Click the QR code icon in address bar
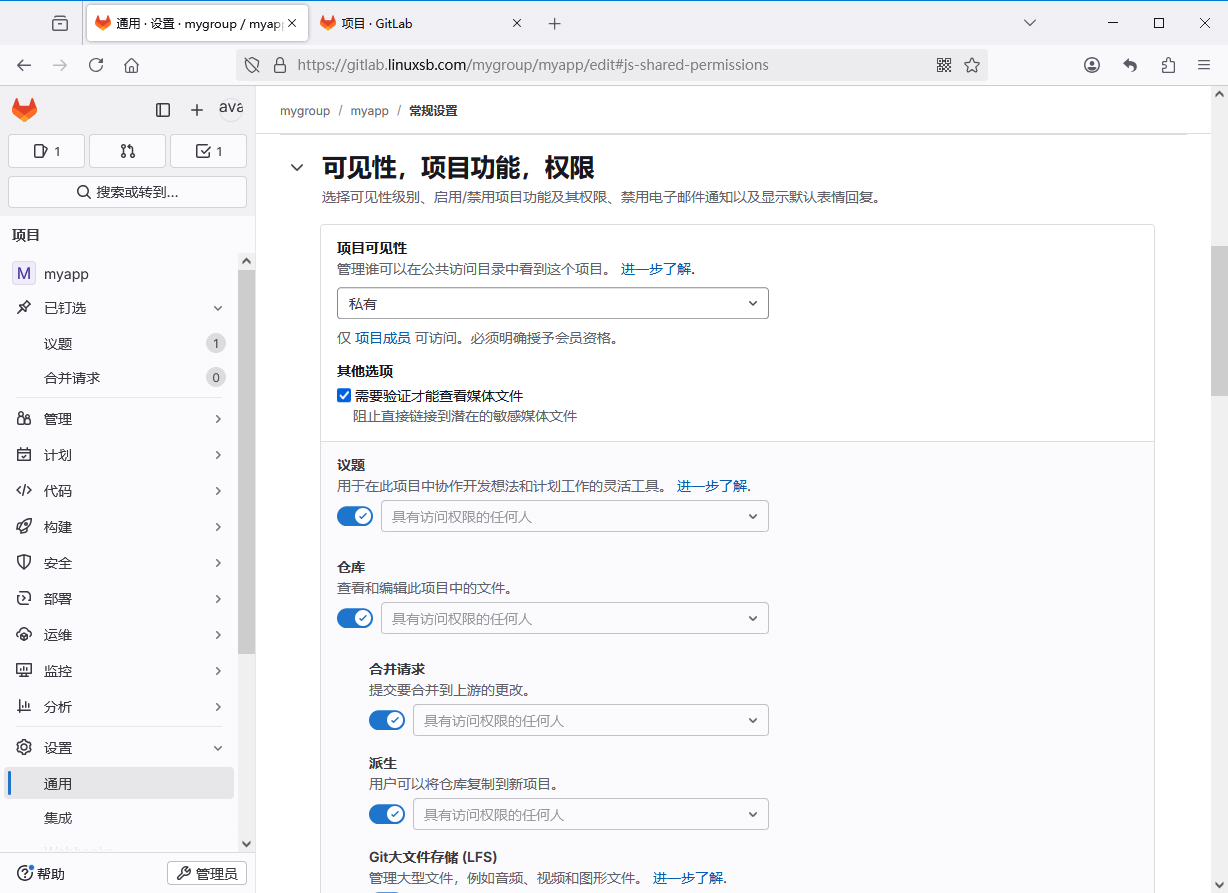 tap(944, 65)
